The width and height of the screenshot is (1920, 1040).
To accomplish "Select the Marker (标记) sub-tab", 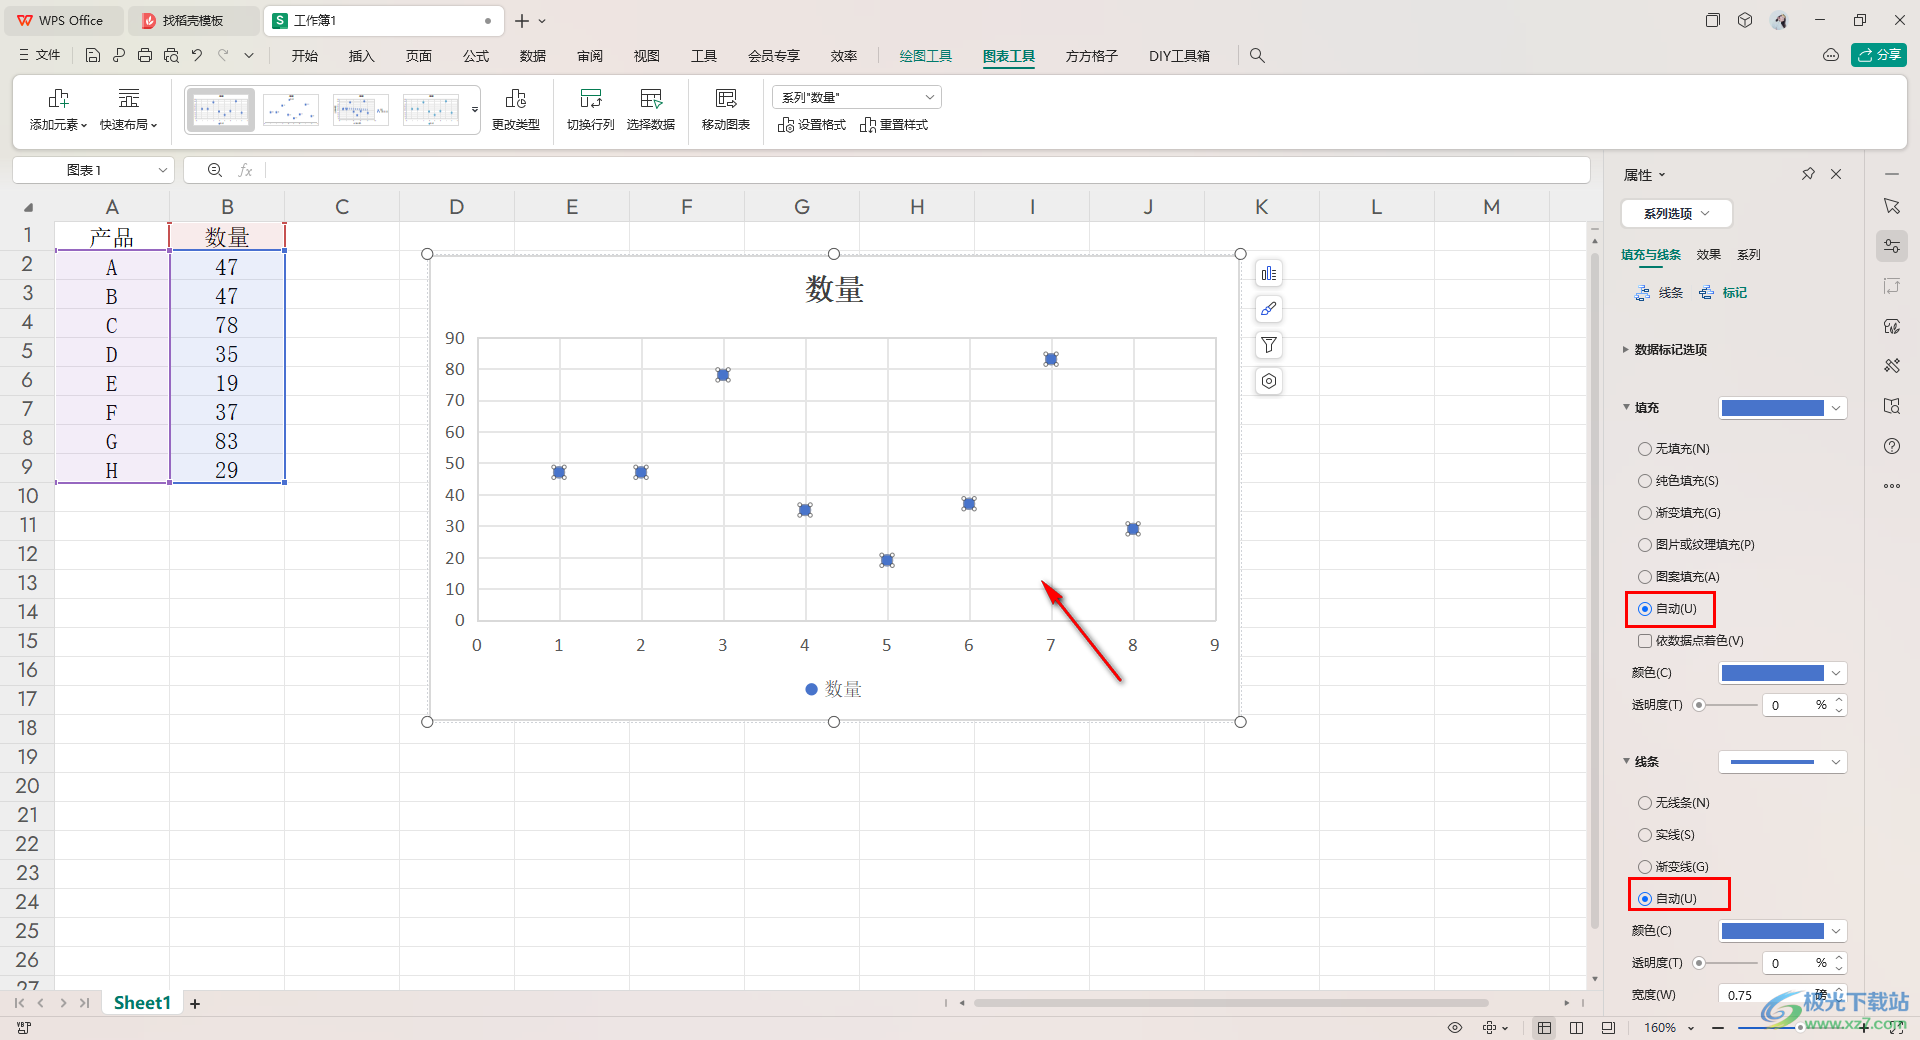I will pyautogui.click(x=1723, y=293).
